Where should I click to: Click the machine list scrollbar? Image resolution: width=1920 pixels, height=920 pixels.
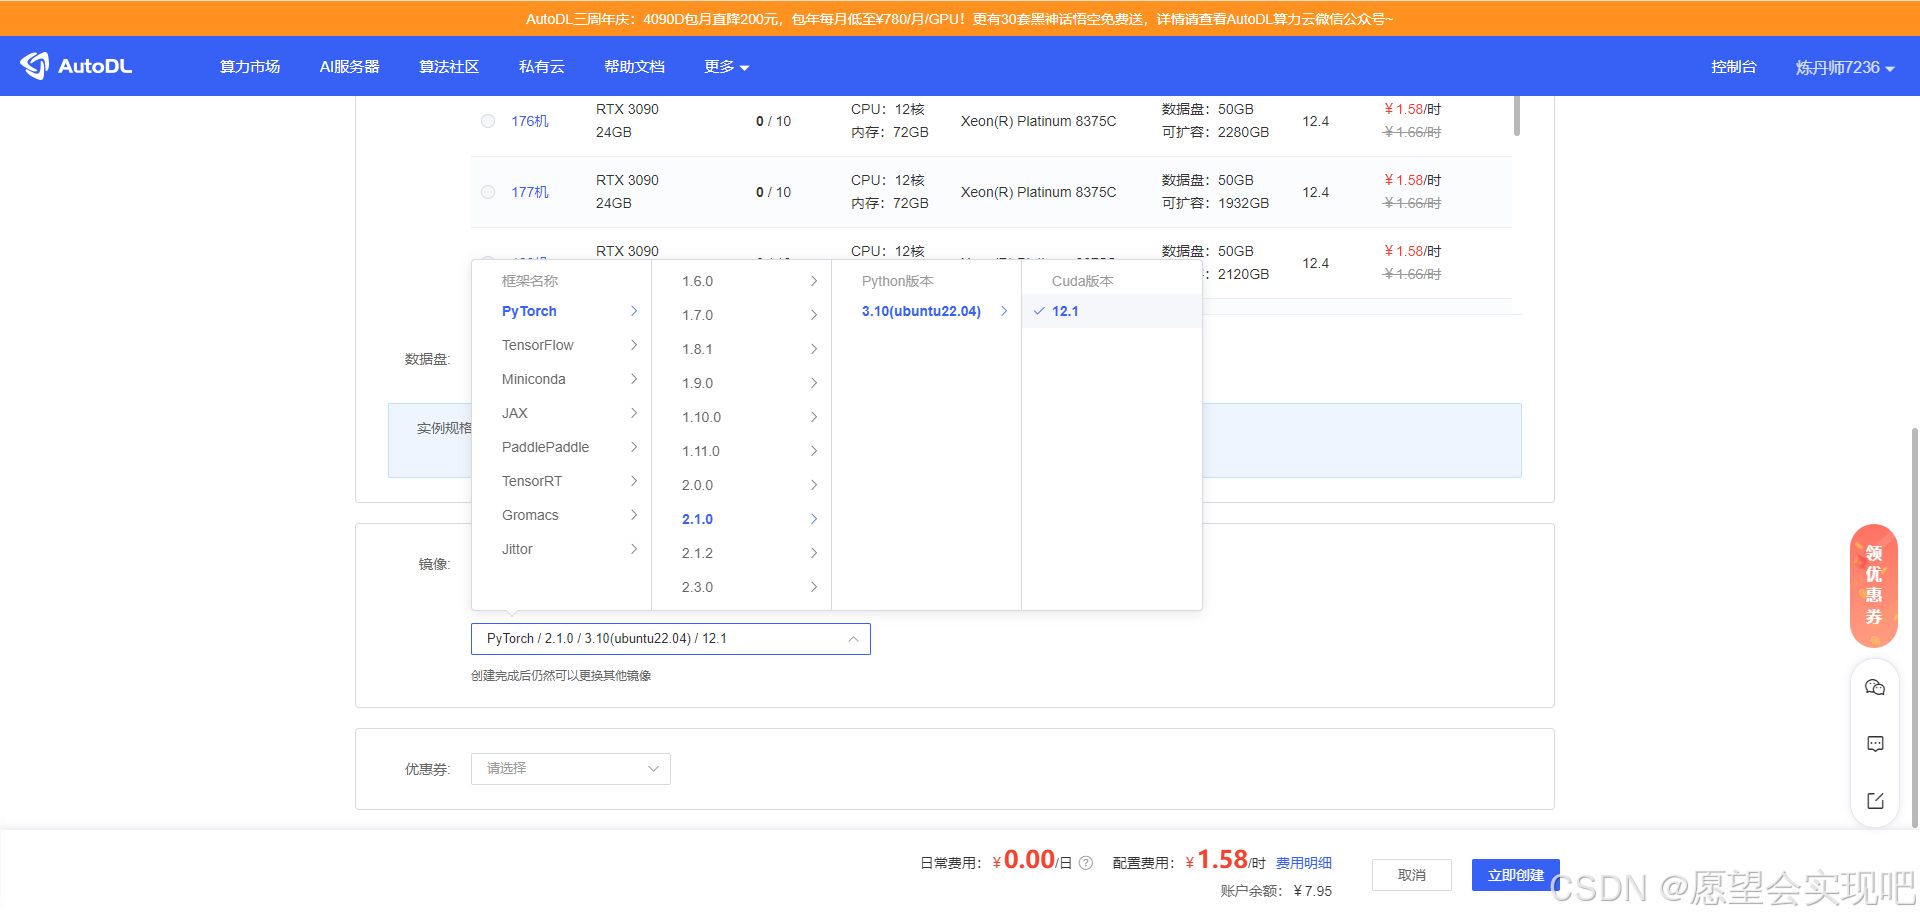coord(1517,115)
